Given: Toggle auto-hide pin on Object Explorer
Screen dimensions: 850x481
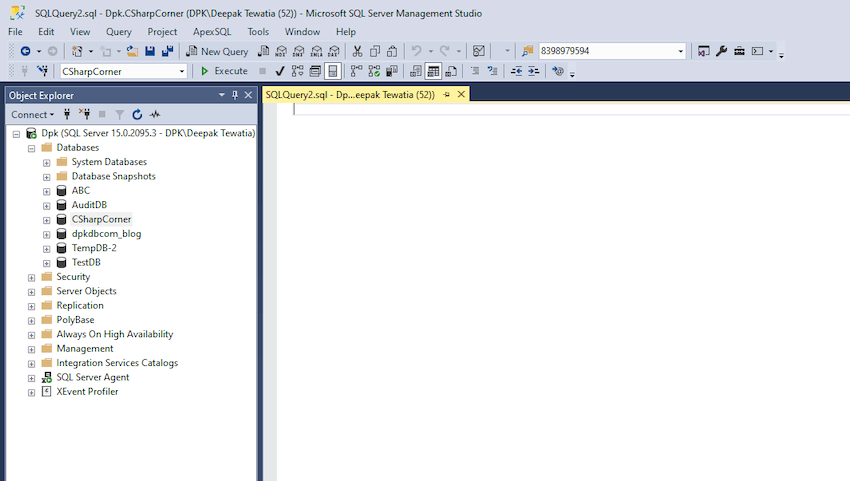Looking at the screenshot, I should (235, 95).
